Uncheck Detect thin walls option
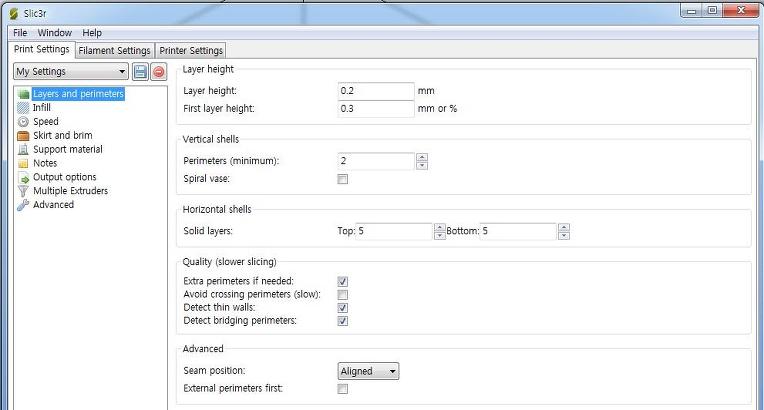Image resolution: width=764 pixels, height=410 pixels. point(343,308)
